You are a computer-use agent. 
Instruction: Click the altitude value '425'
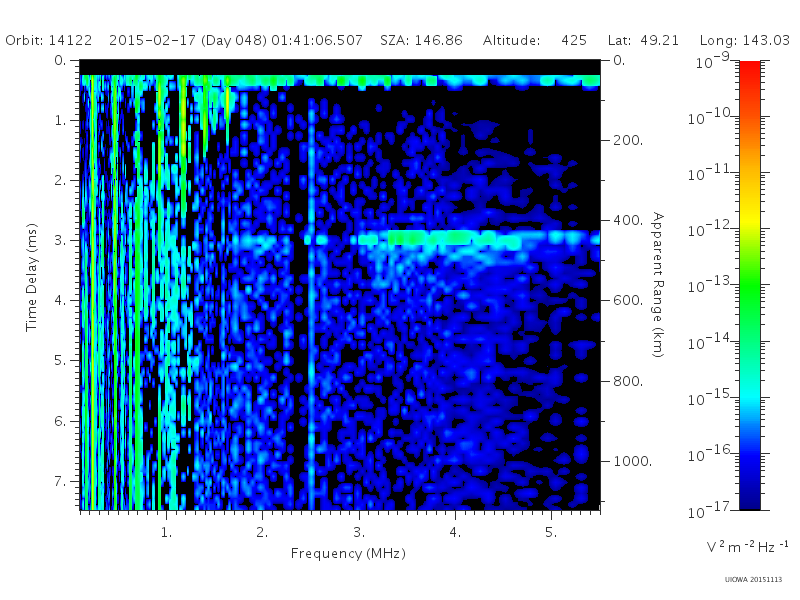click(574, 40)
